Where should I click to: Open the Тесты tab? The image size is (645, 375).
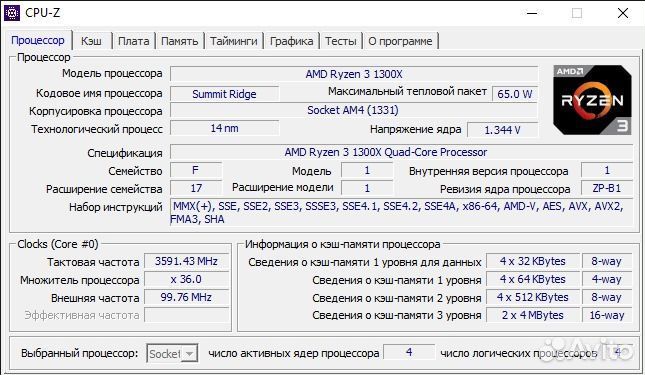[x=341, y=41]
